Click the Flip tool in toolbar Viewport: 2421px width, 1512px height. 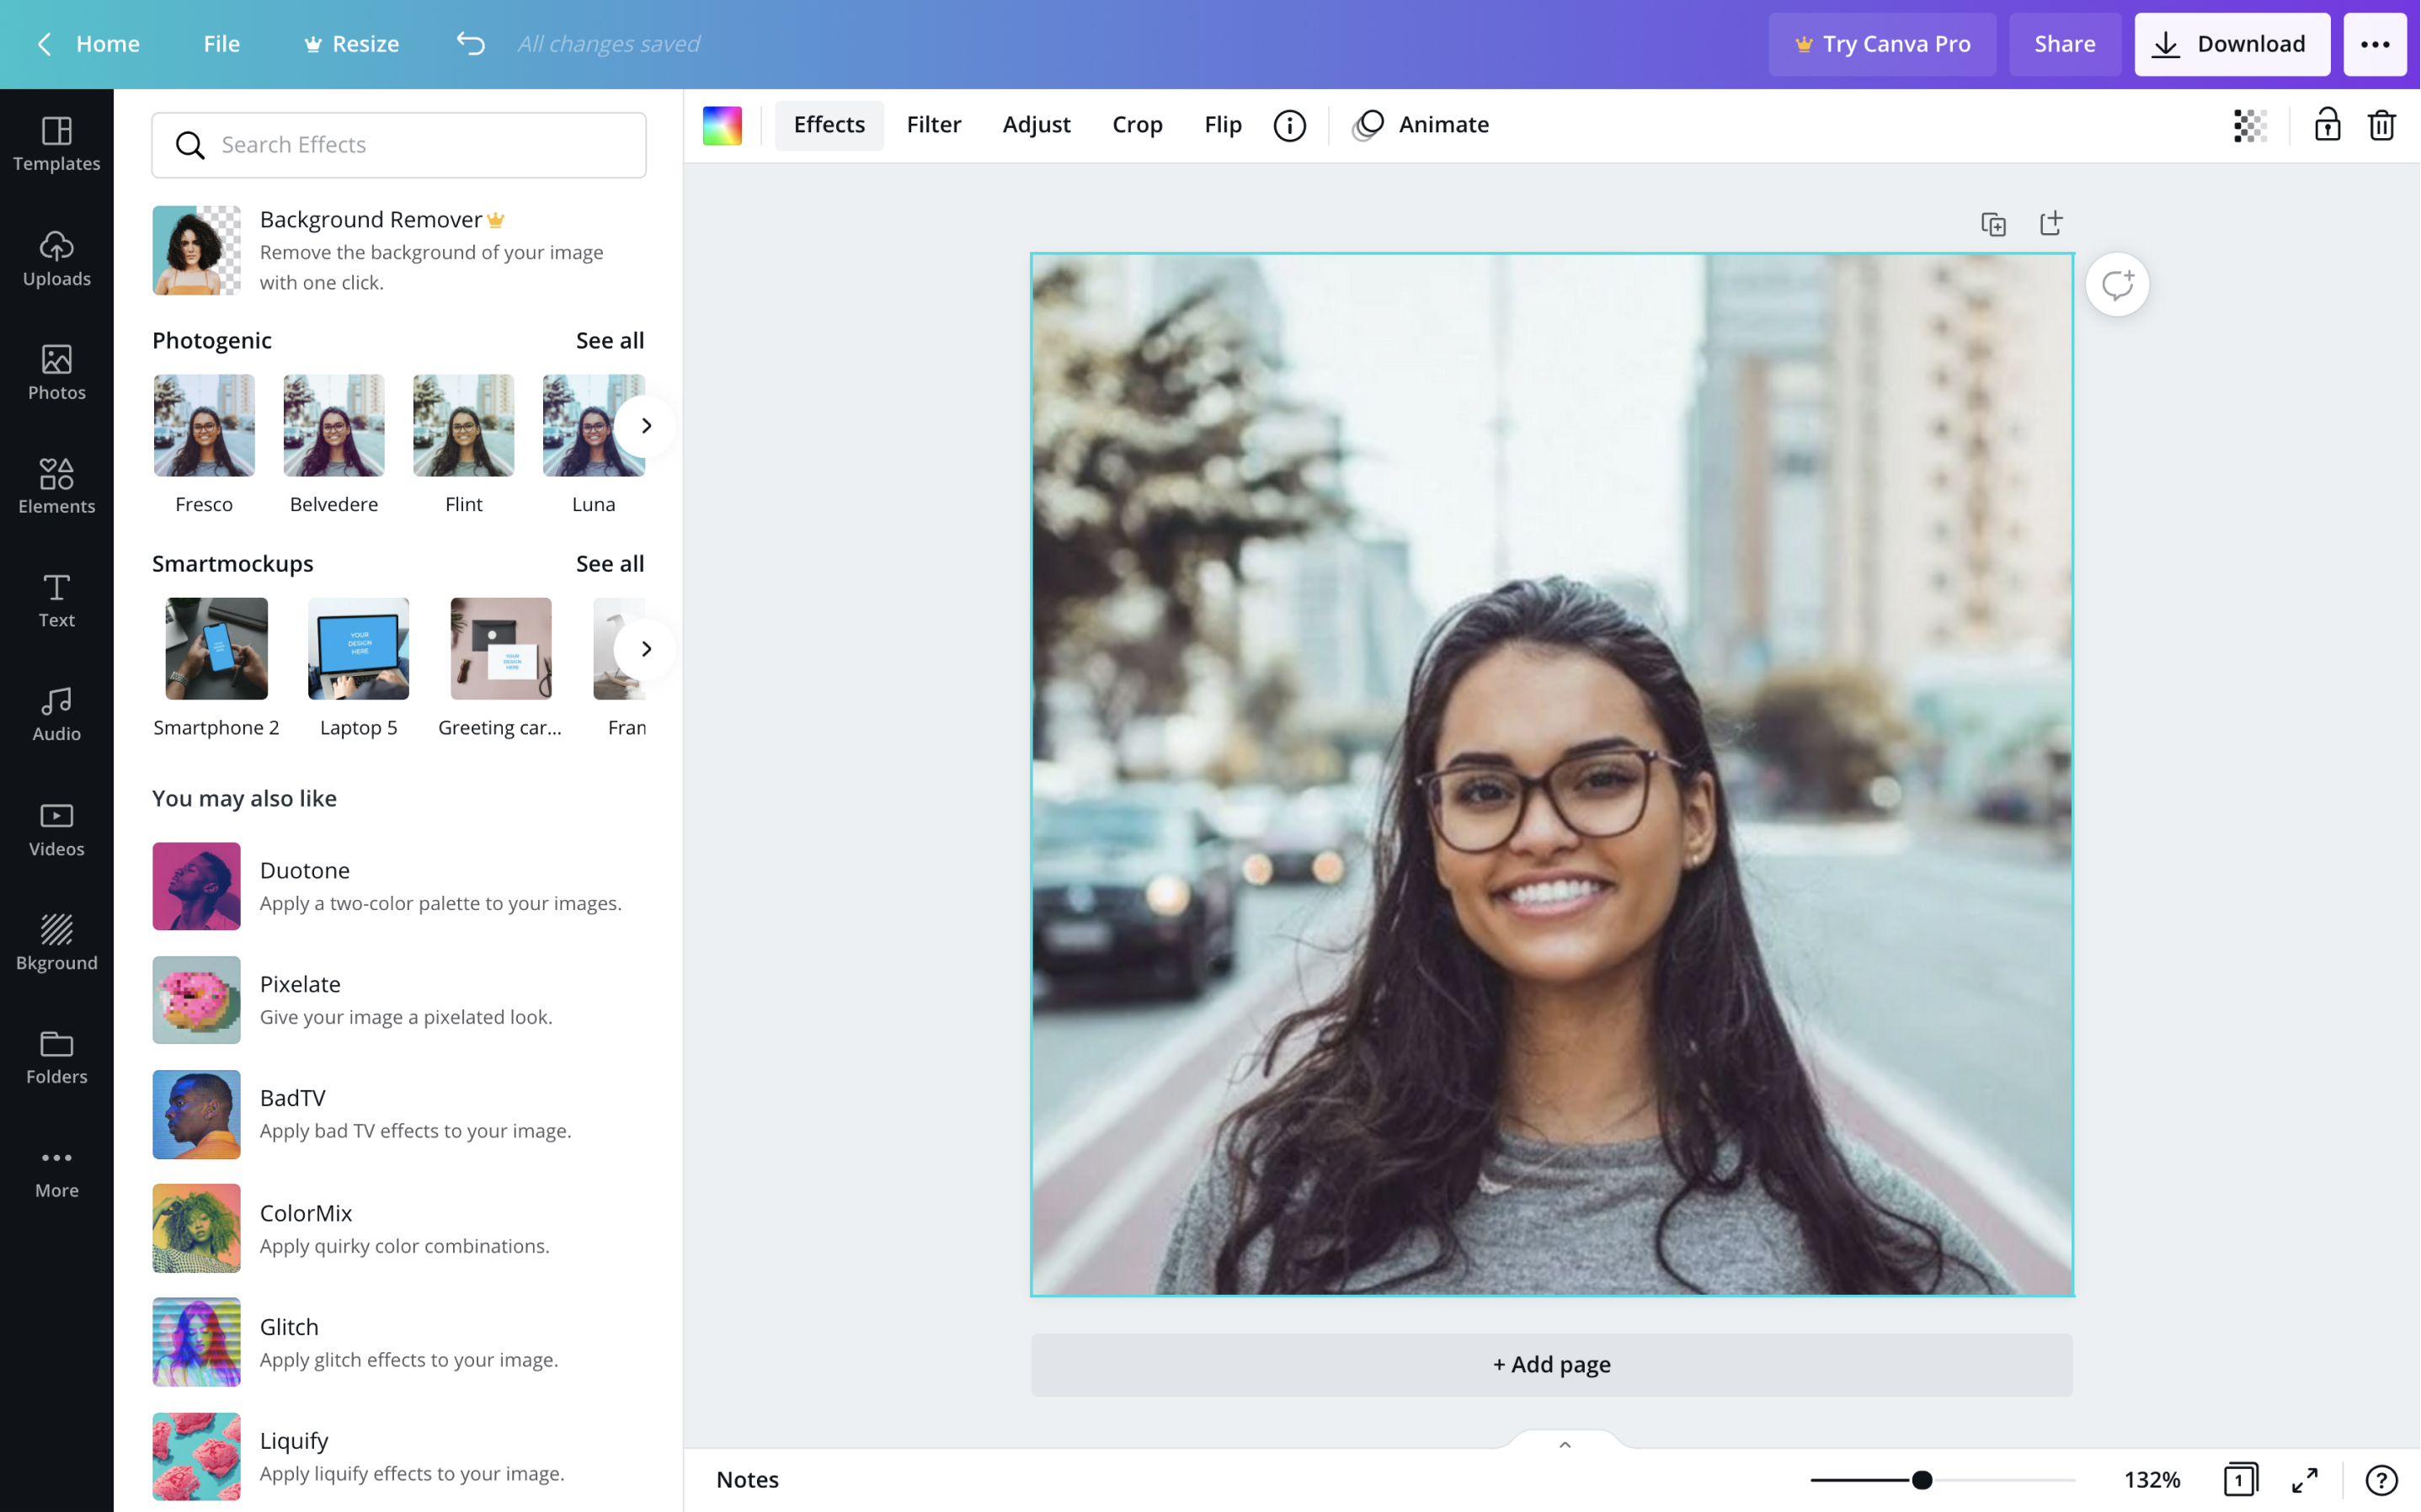click(1223, 124)
